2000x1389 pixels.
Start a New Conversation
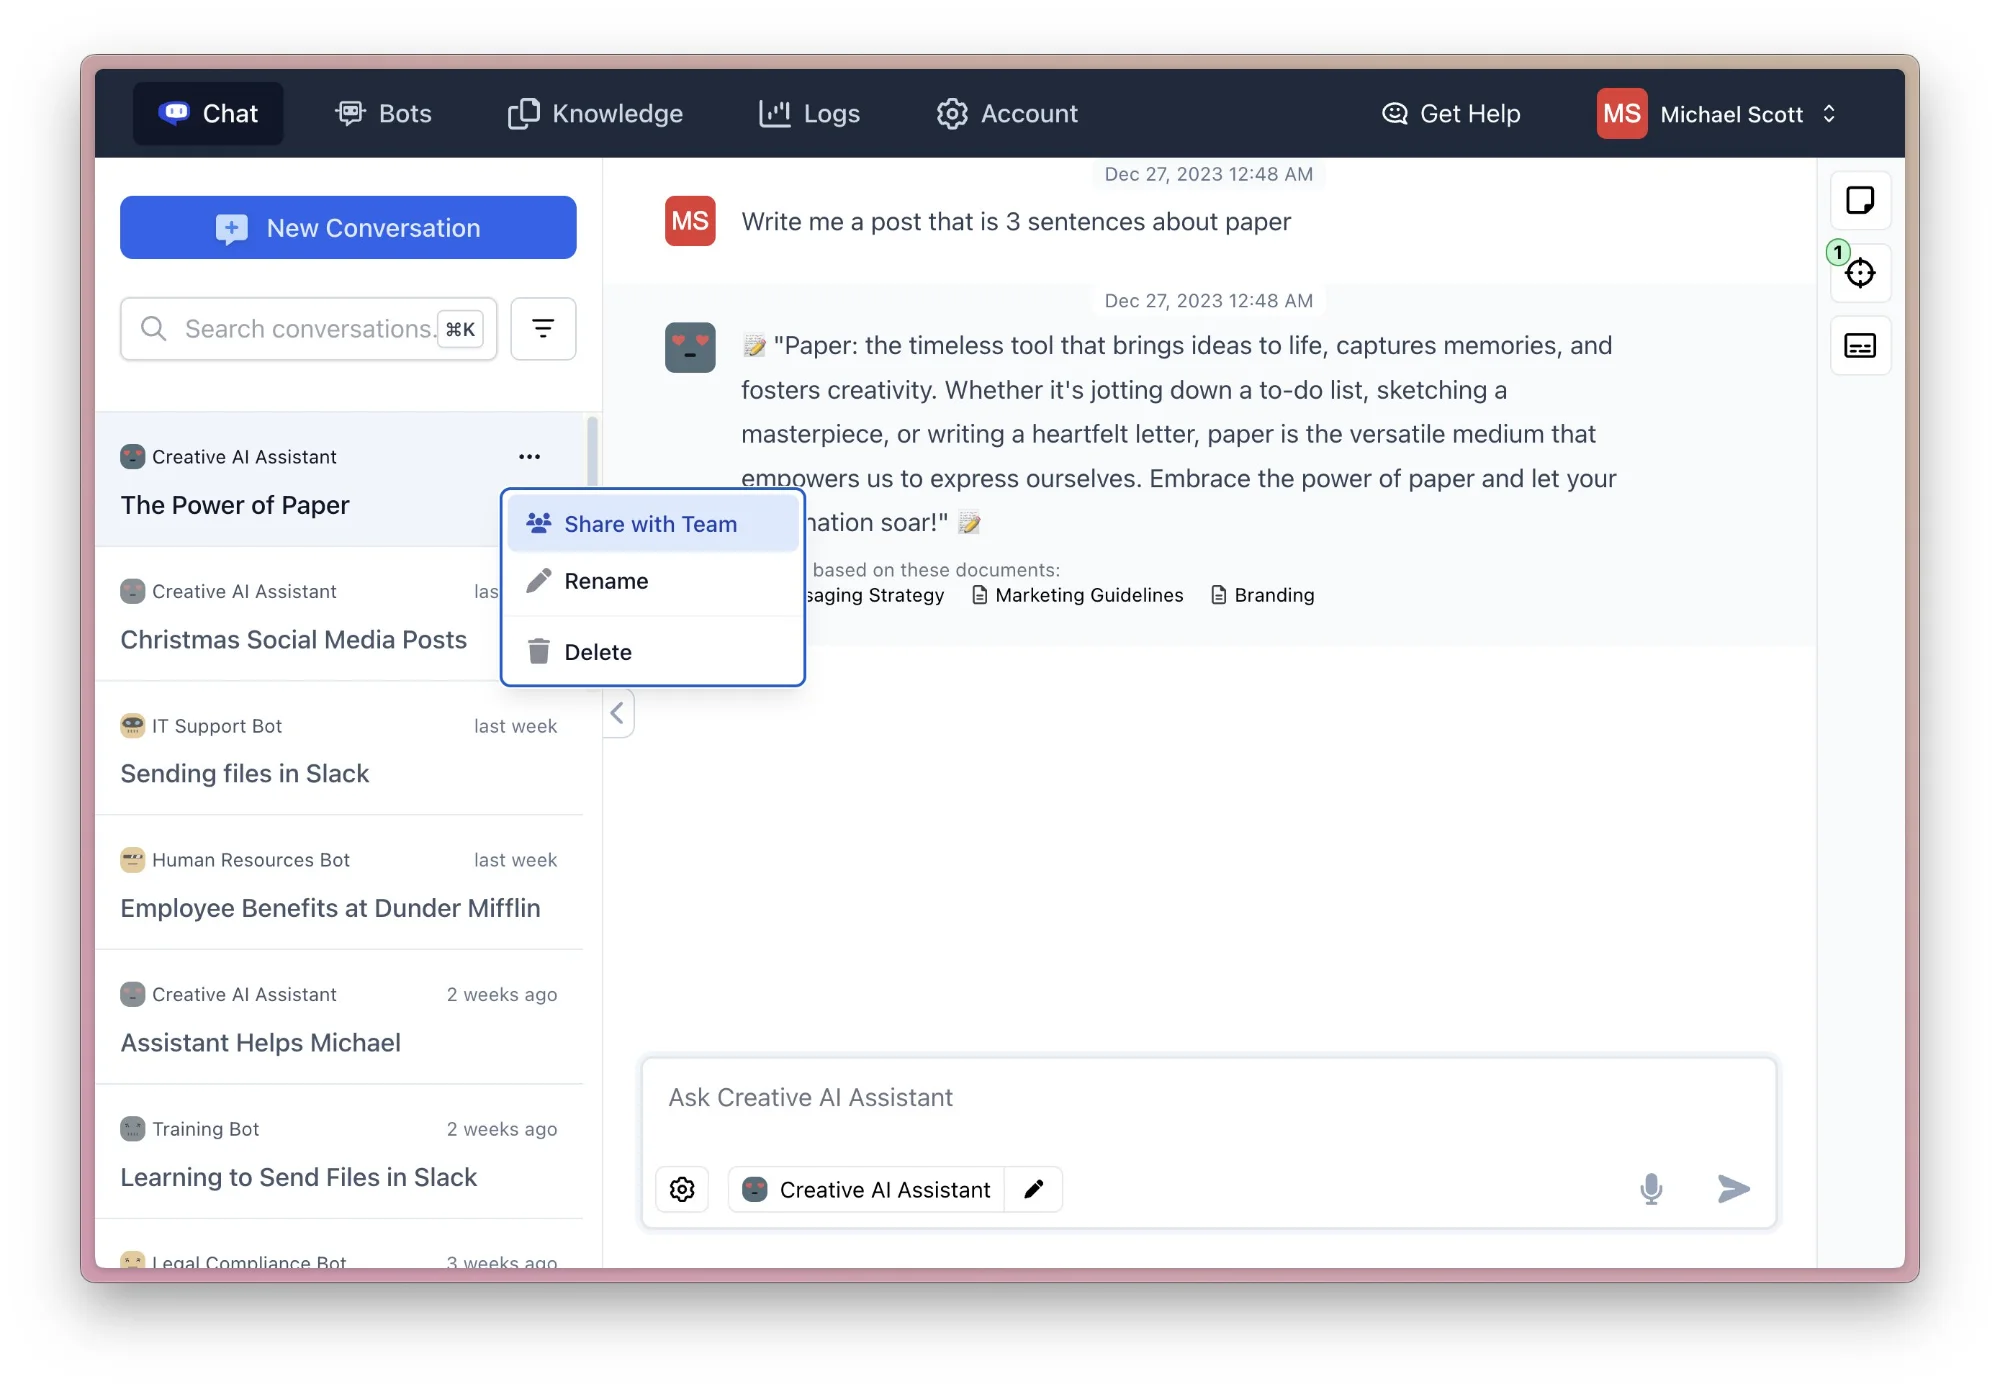[x=348, y=228]
